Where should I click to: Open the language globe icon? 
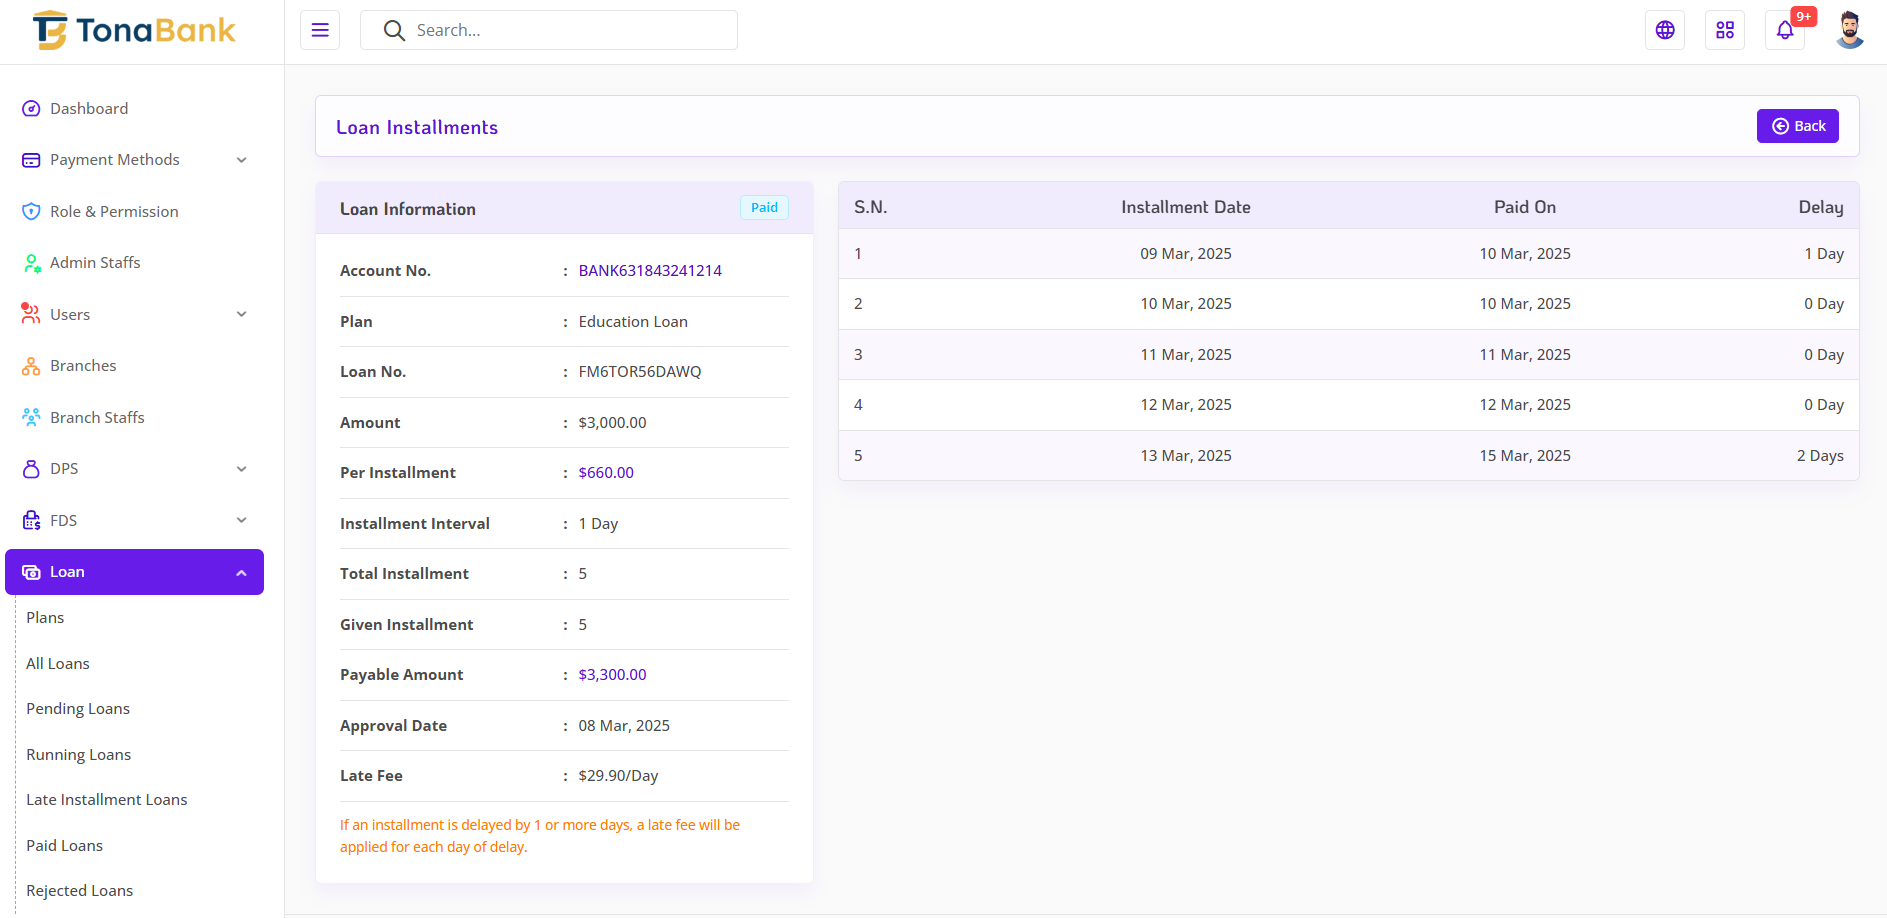pos(1665,30)
